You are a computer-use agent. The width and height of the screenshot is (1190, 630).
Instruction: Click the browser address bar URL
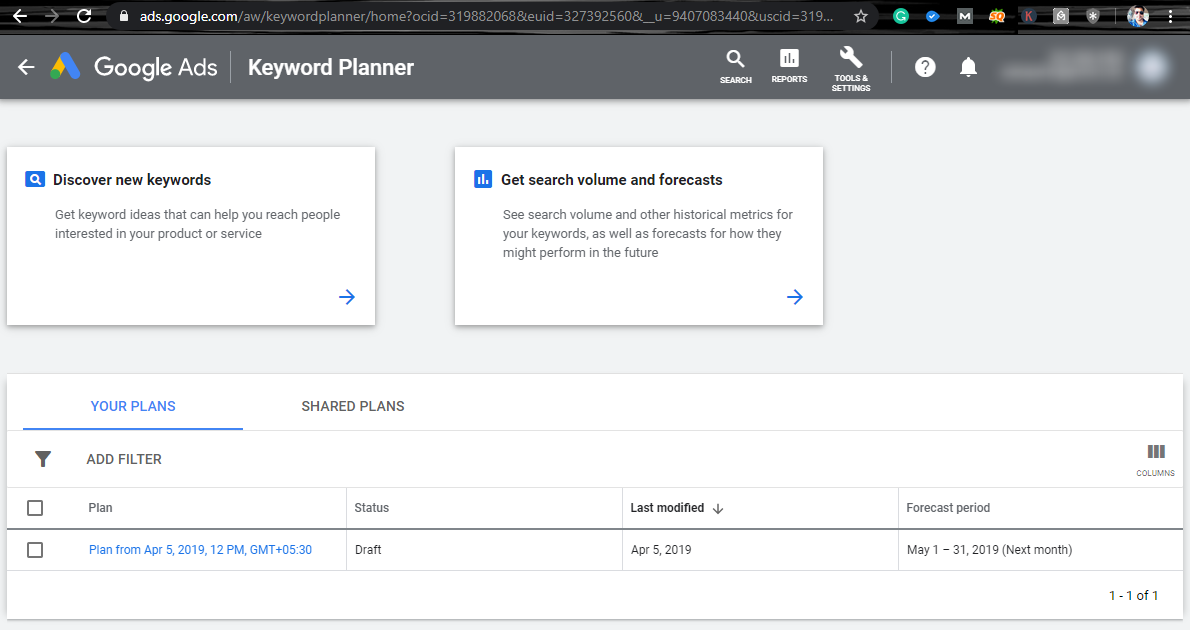(486, 16)
